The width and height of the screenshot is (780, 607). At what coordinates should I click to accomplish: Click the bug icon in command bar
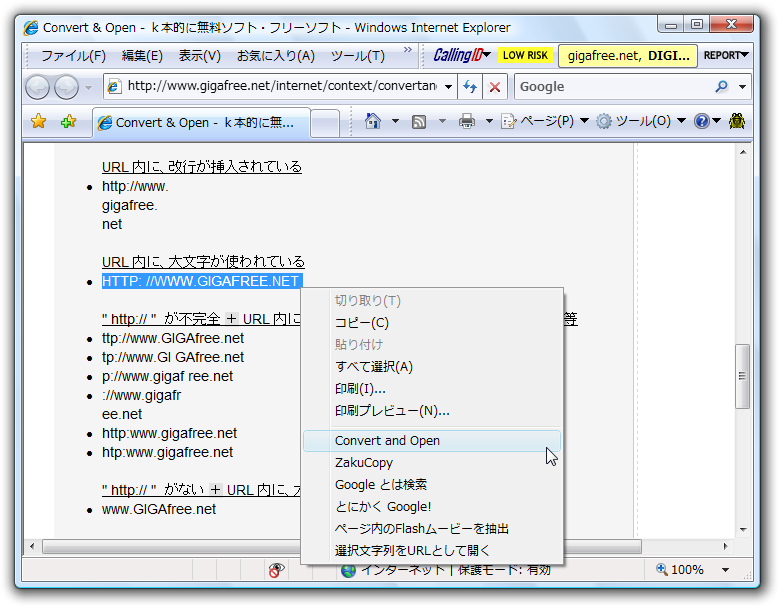click(x=737, y=121)
